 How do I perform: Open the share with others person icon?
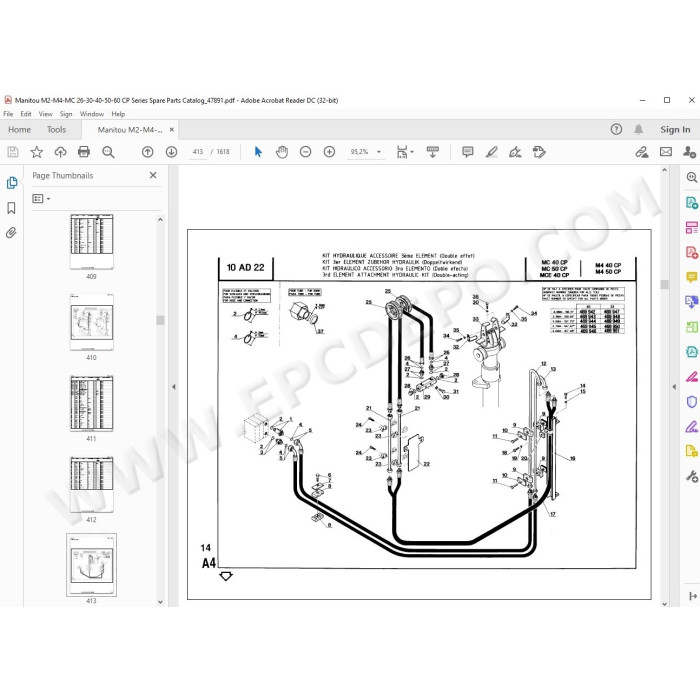point(689,152)
